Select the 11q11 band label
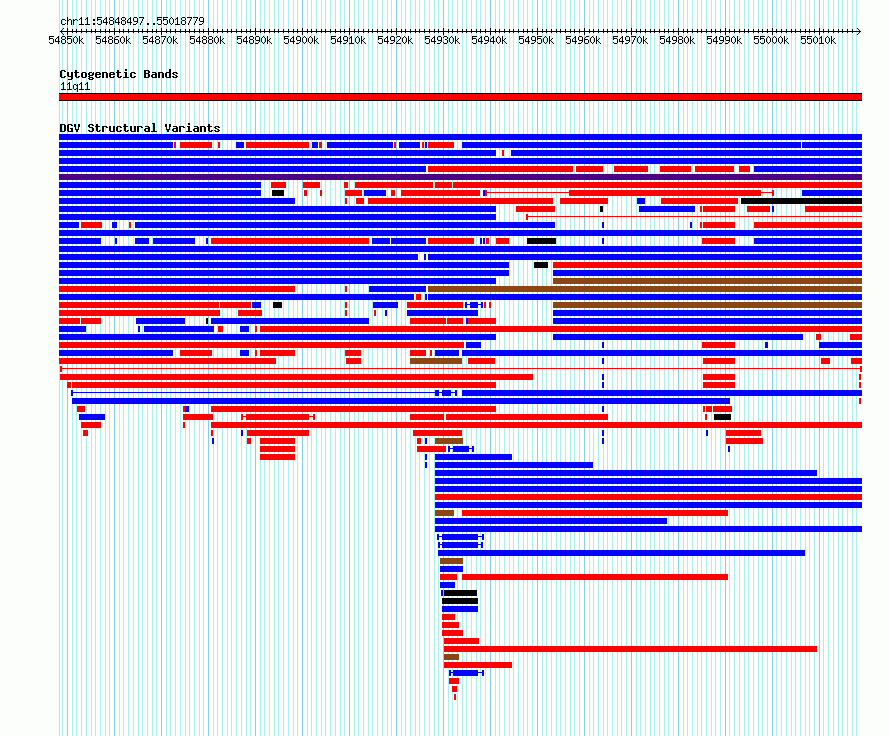 tap(75, 87)
